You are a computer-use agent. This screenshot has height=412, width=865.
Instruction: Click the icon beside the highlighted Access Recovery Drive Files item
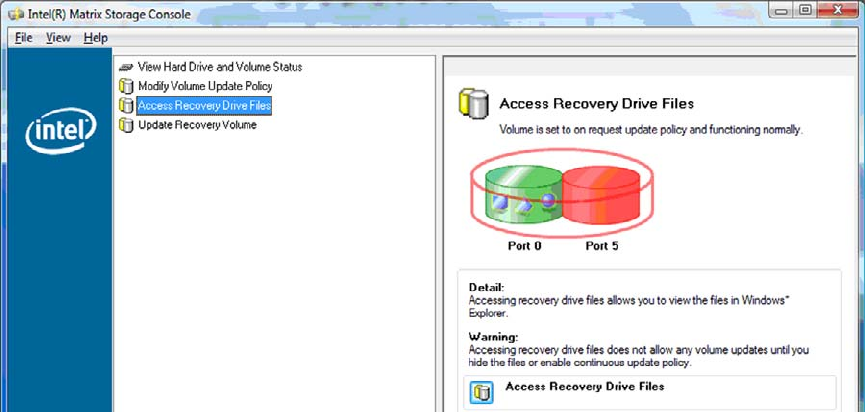coord(126,105)
